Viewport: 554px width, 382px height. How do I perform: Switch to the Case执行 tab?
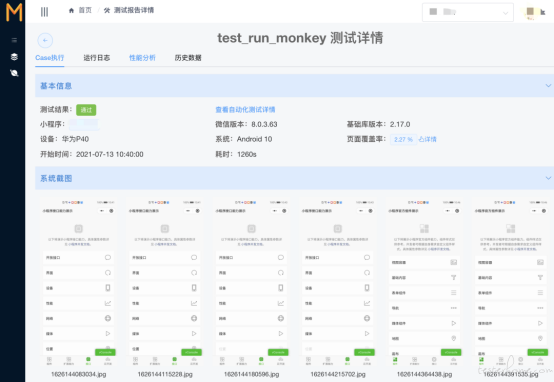point(49,58)
